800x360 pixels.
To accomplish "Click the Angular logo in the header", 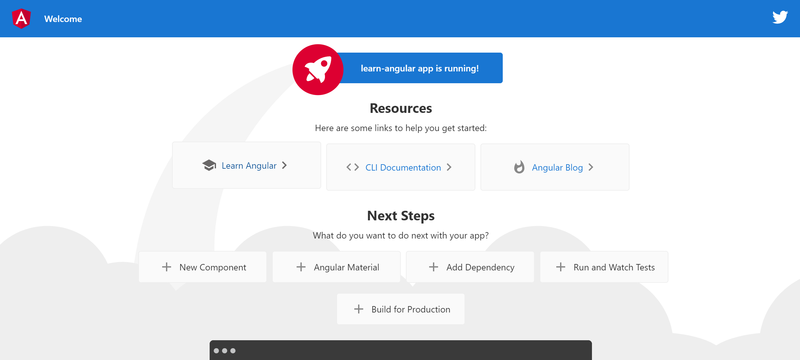I will (21, 19).
